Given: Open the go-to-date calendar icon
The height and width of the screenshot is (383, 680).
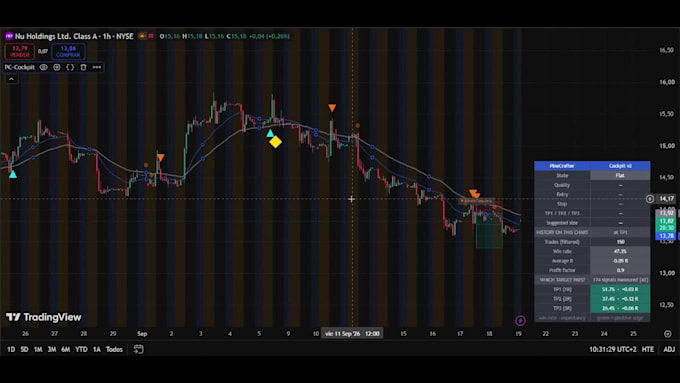Looking at the screenshot, I should tap(138, 349).
